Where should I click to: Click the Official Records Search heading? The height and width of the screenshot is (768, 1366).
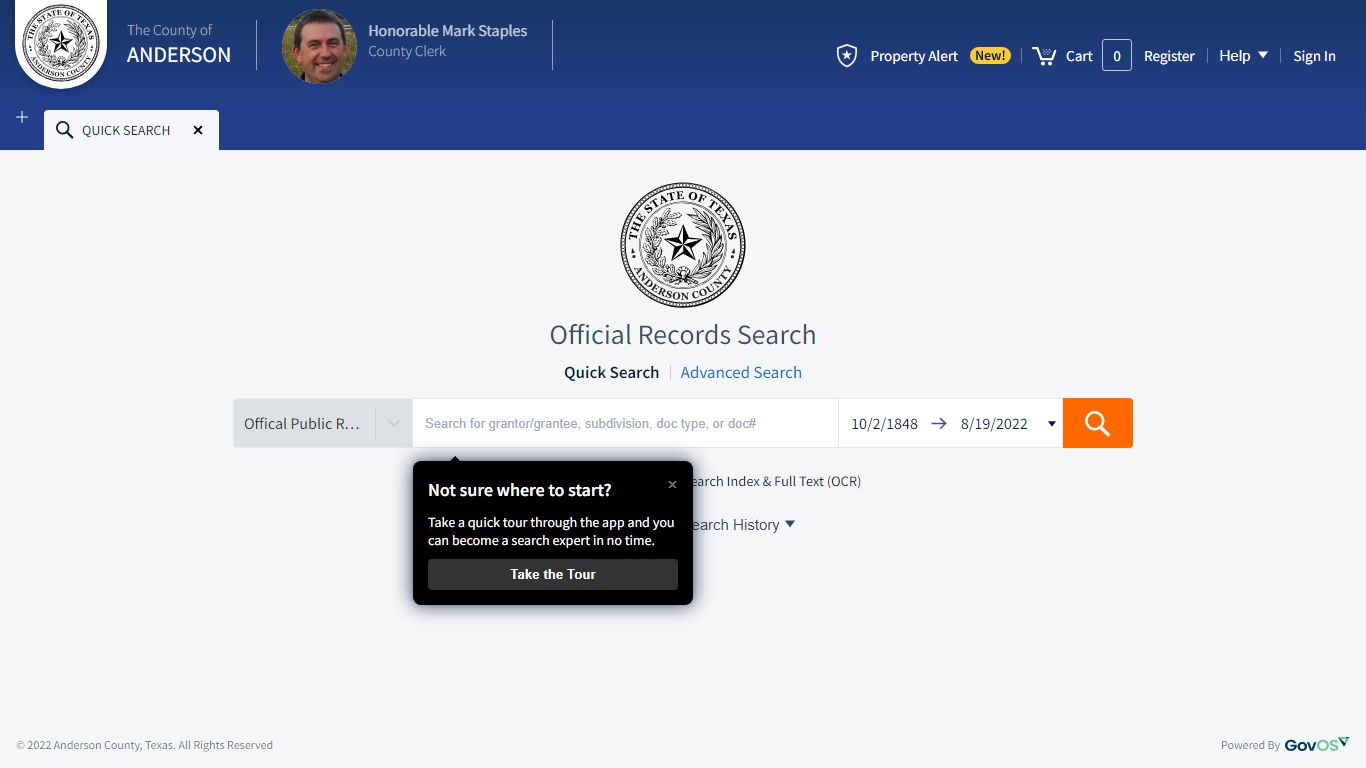tap(683, 334)
